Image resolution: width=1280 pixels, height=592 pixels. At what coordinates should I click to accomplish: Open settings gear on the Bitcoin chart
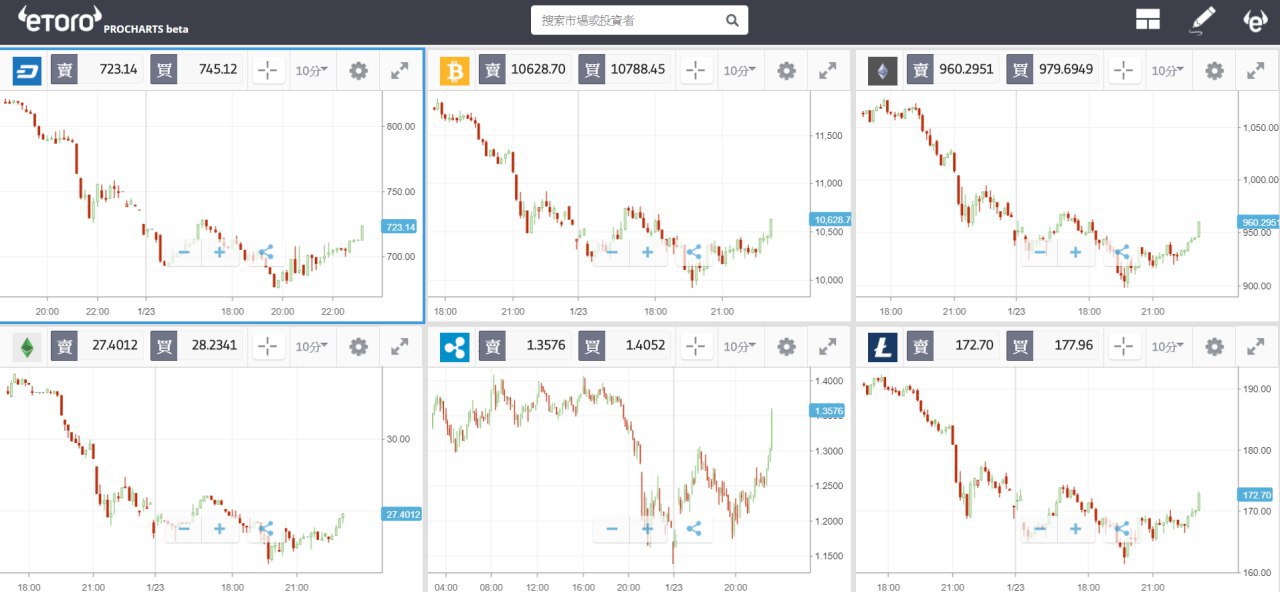(786, 70)
